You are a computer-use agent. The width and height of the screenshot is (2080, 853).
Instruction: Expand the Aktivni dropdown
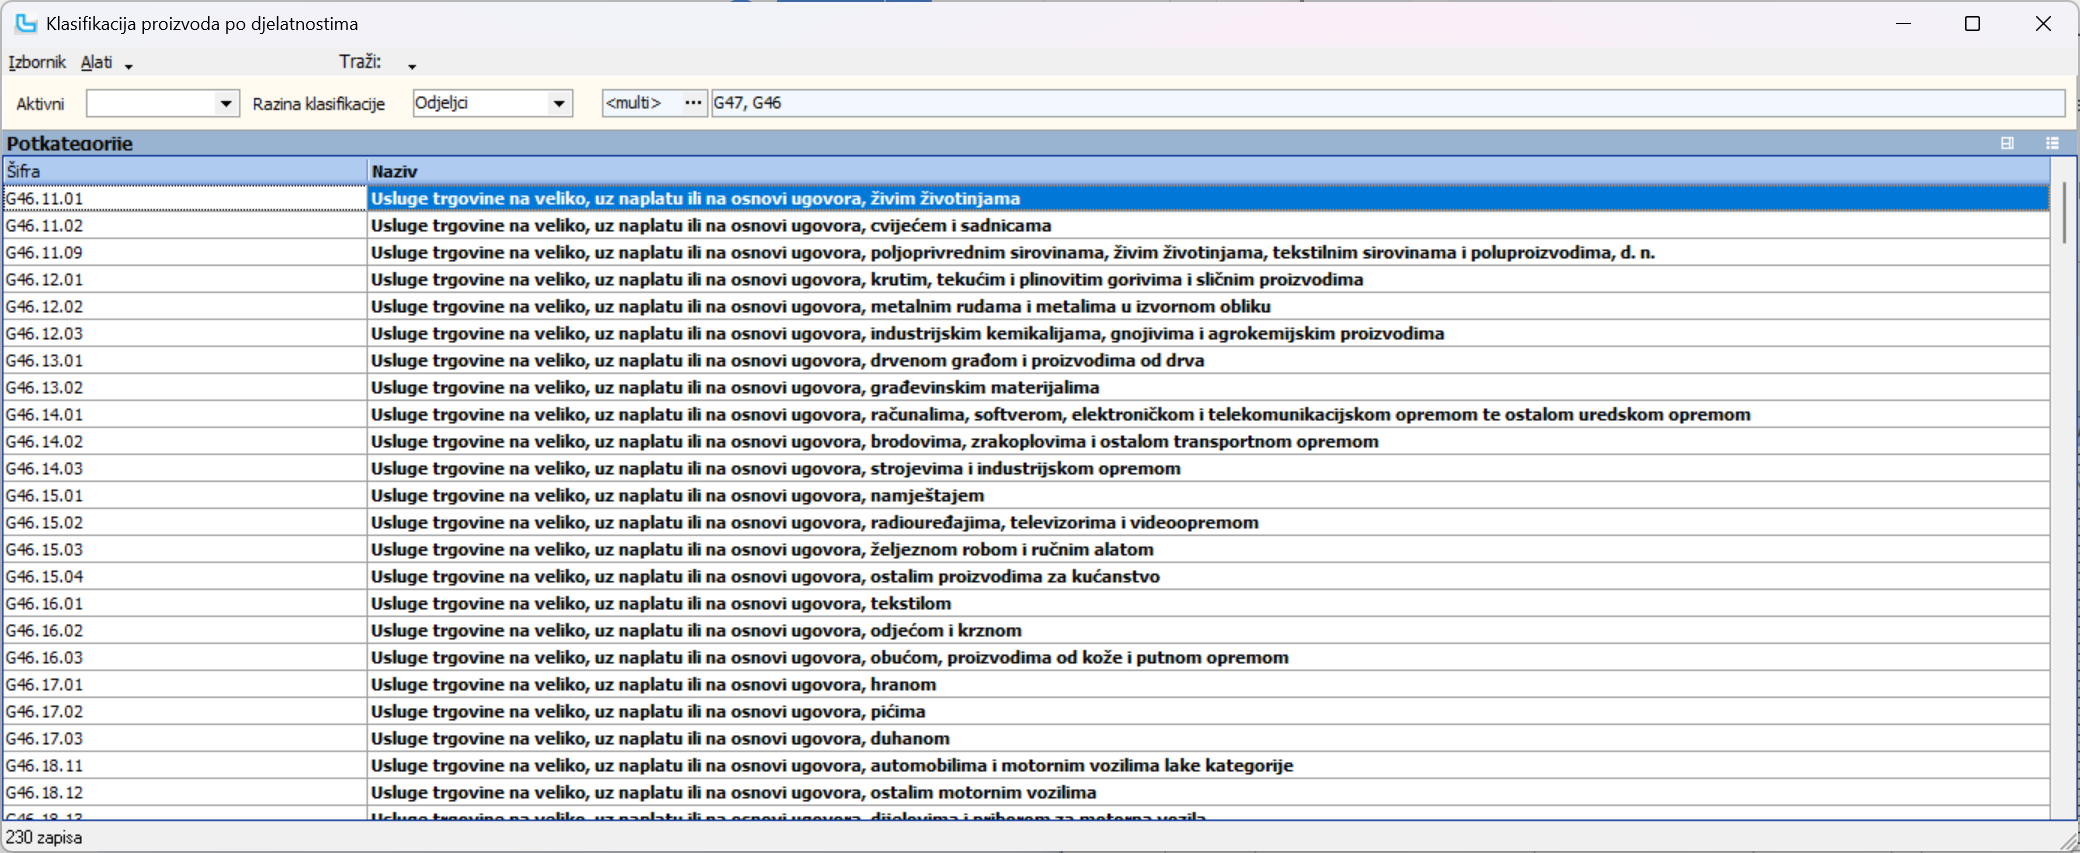pyautogui.click(x=226, y=104)
